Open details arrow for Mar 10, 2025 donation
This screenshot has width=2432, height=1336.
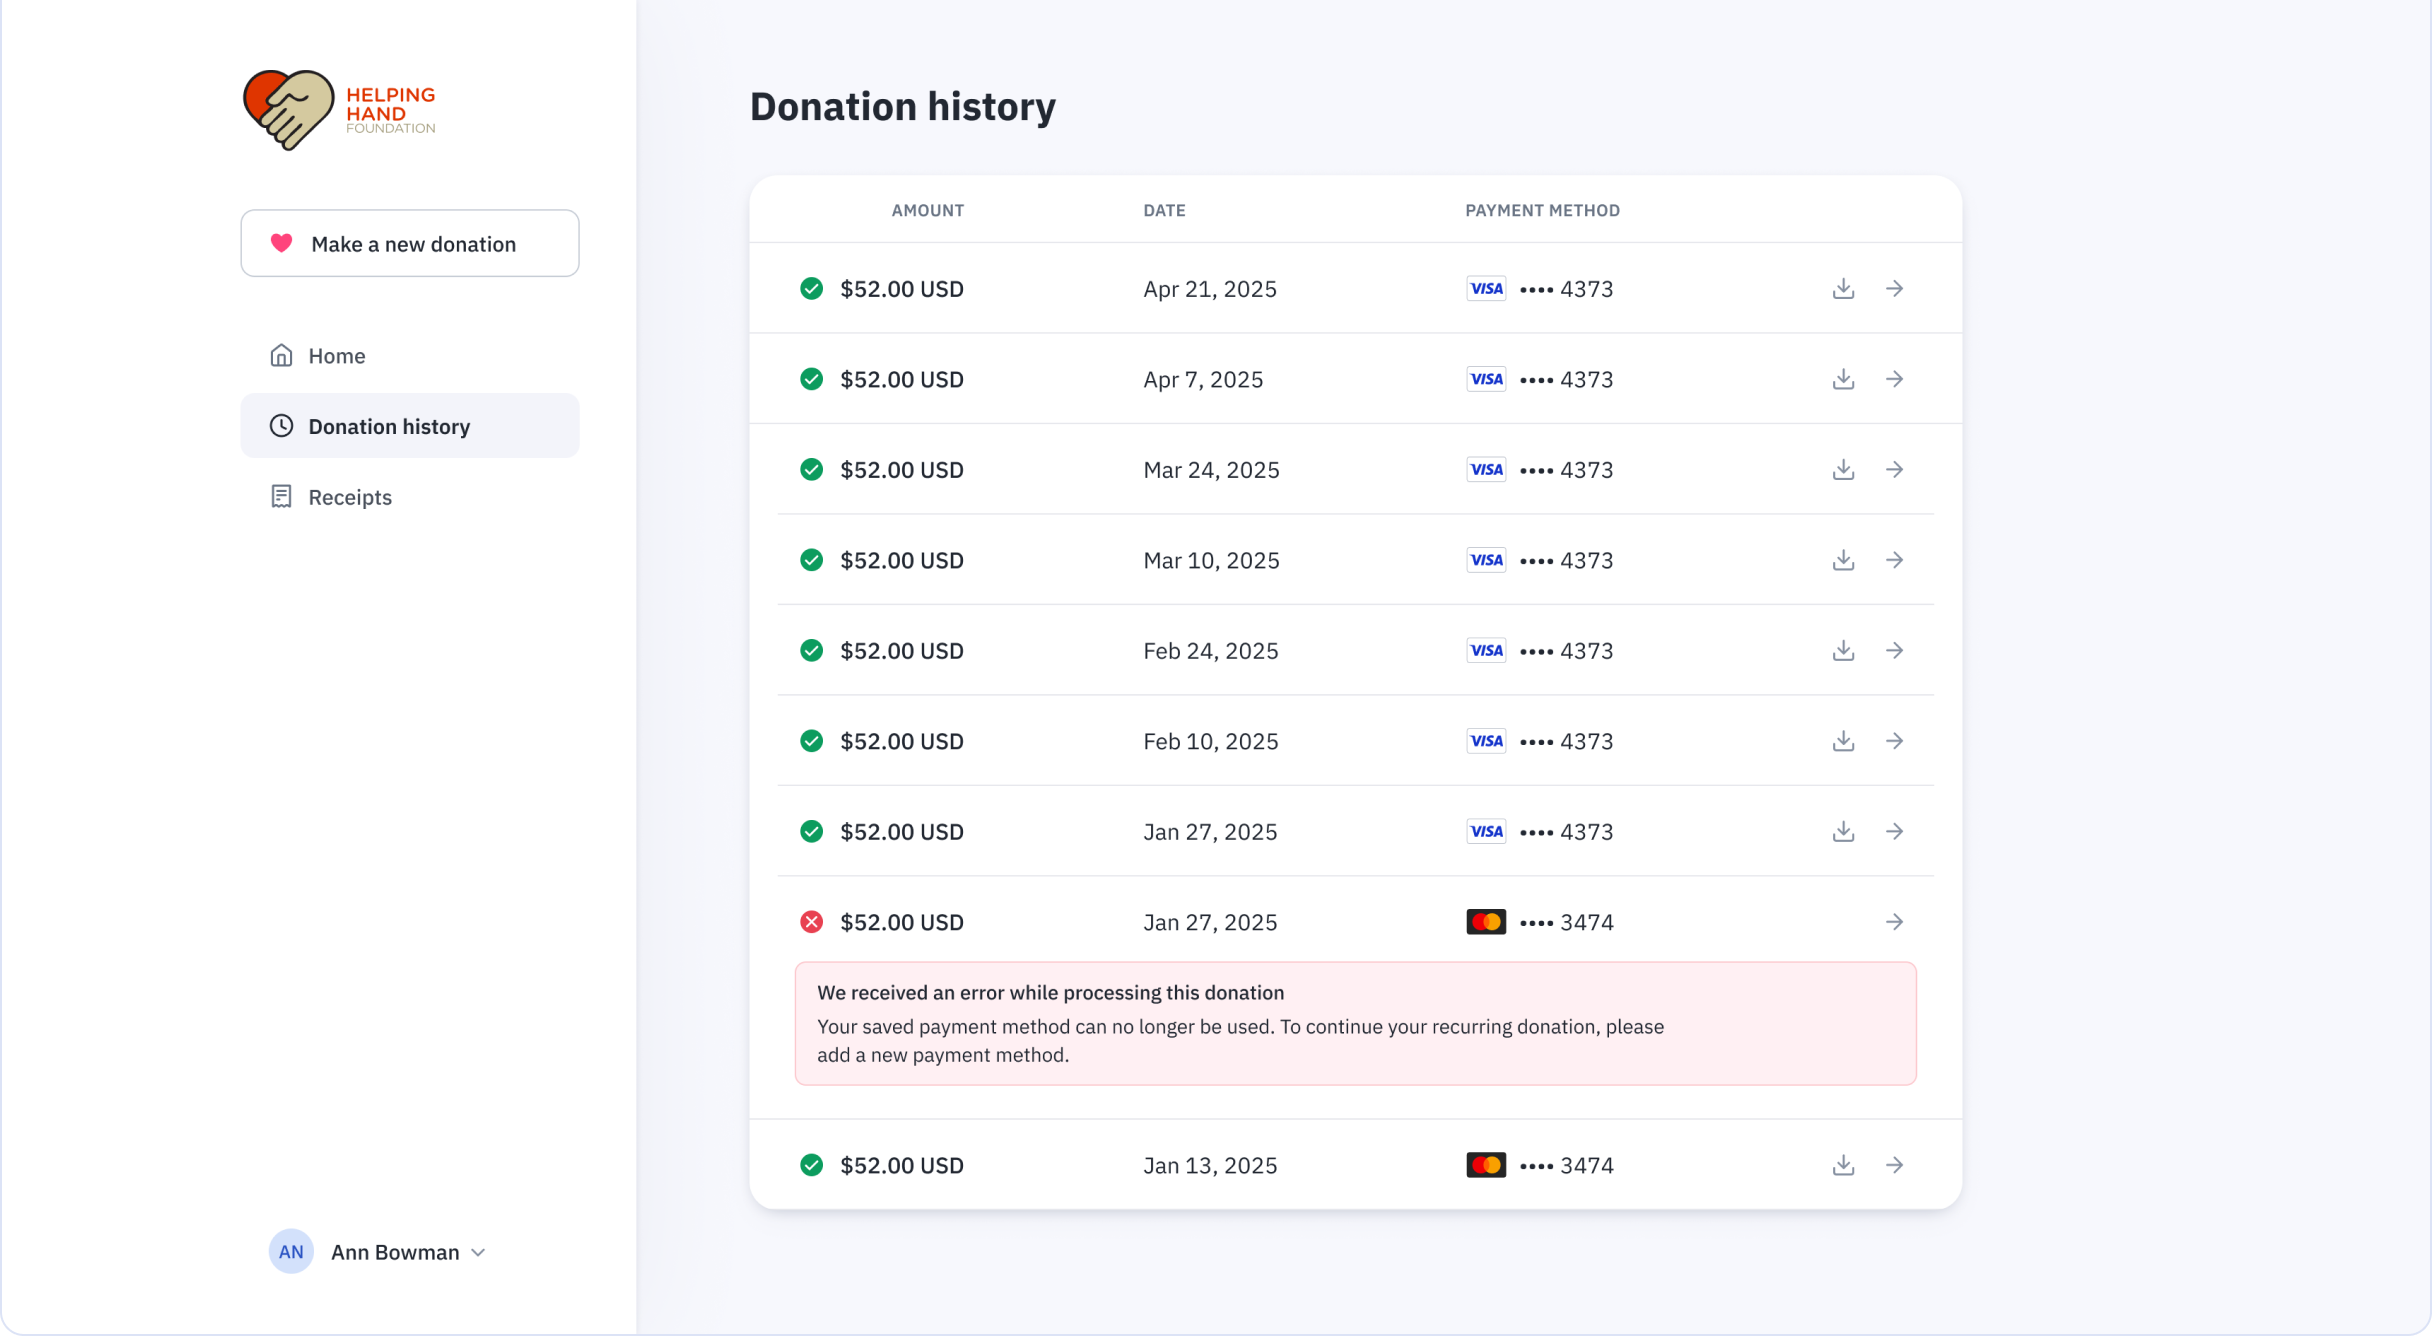click(x=1894, y=560)
